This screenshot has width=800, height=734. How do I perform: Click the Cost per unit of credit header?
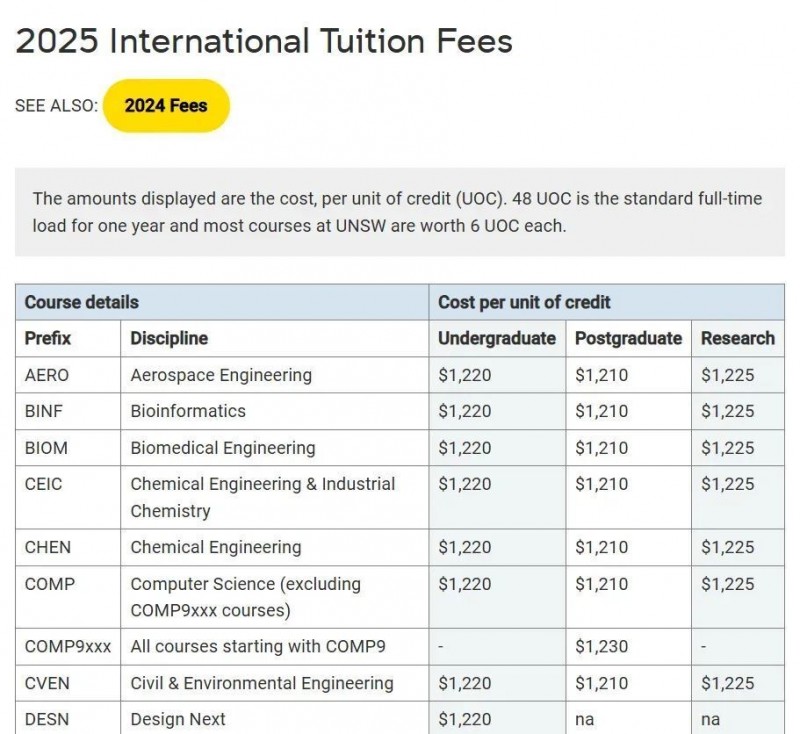[607, 302]
